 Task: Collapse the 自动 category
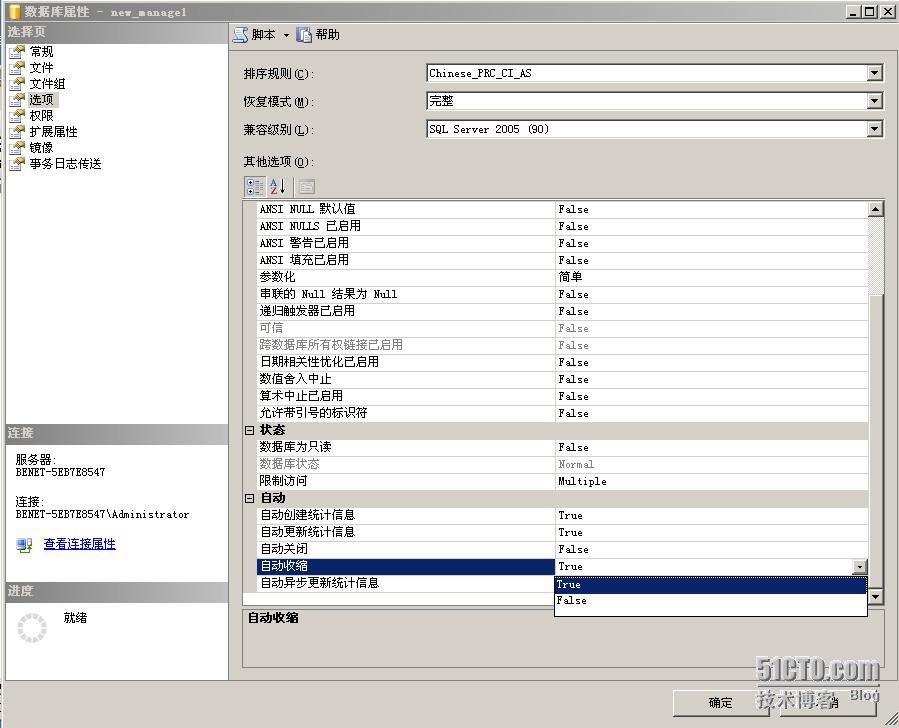[249, 499]
